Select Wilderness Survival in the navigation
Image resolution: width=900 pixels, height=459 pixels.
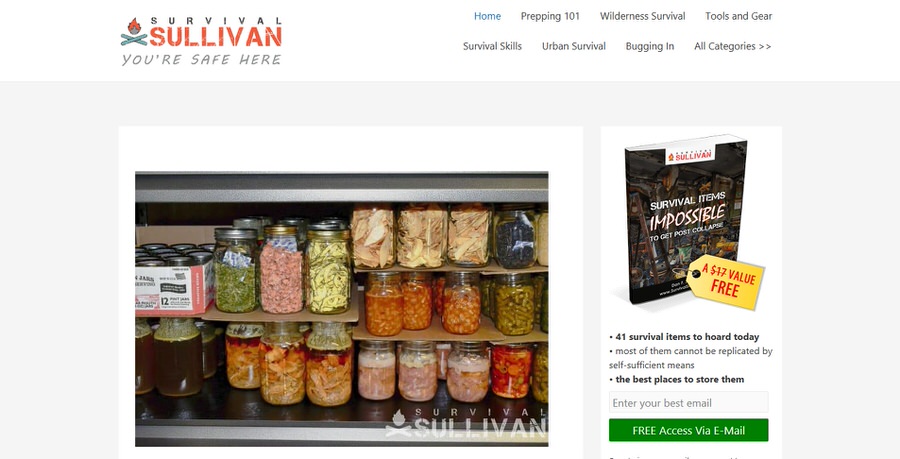coord(642,16)
